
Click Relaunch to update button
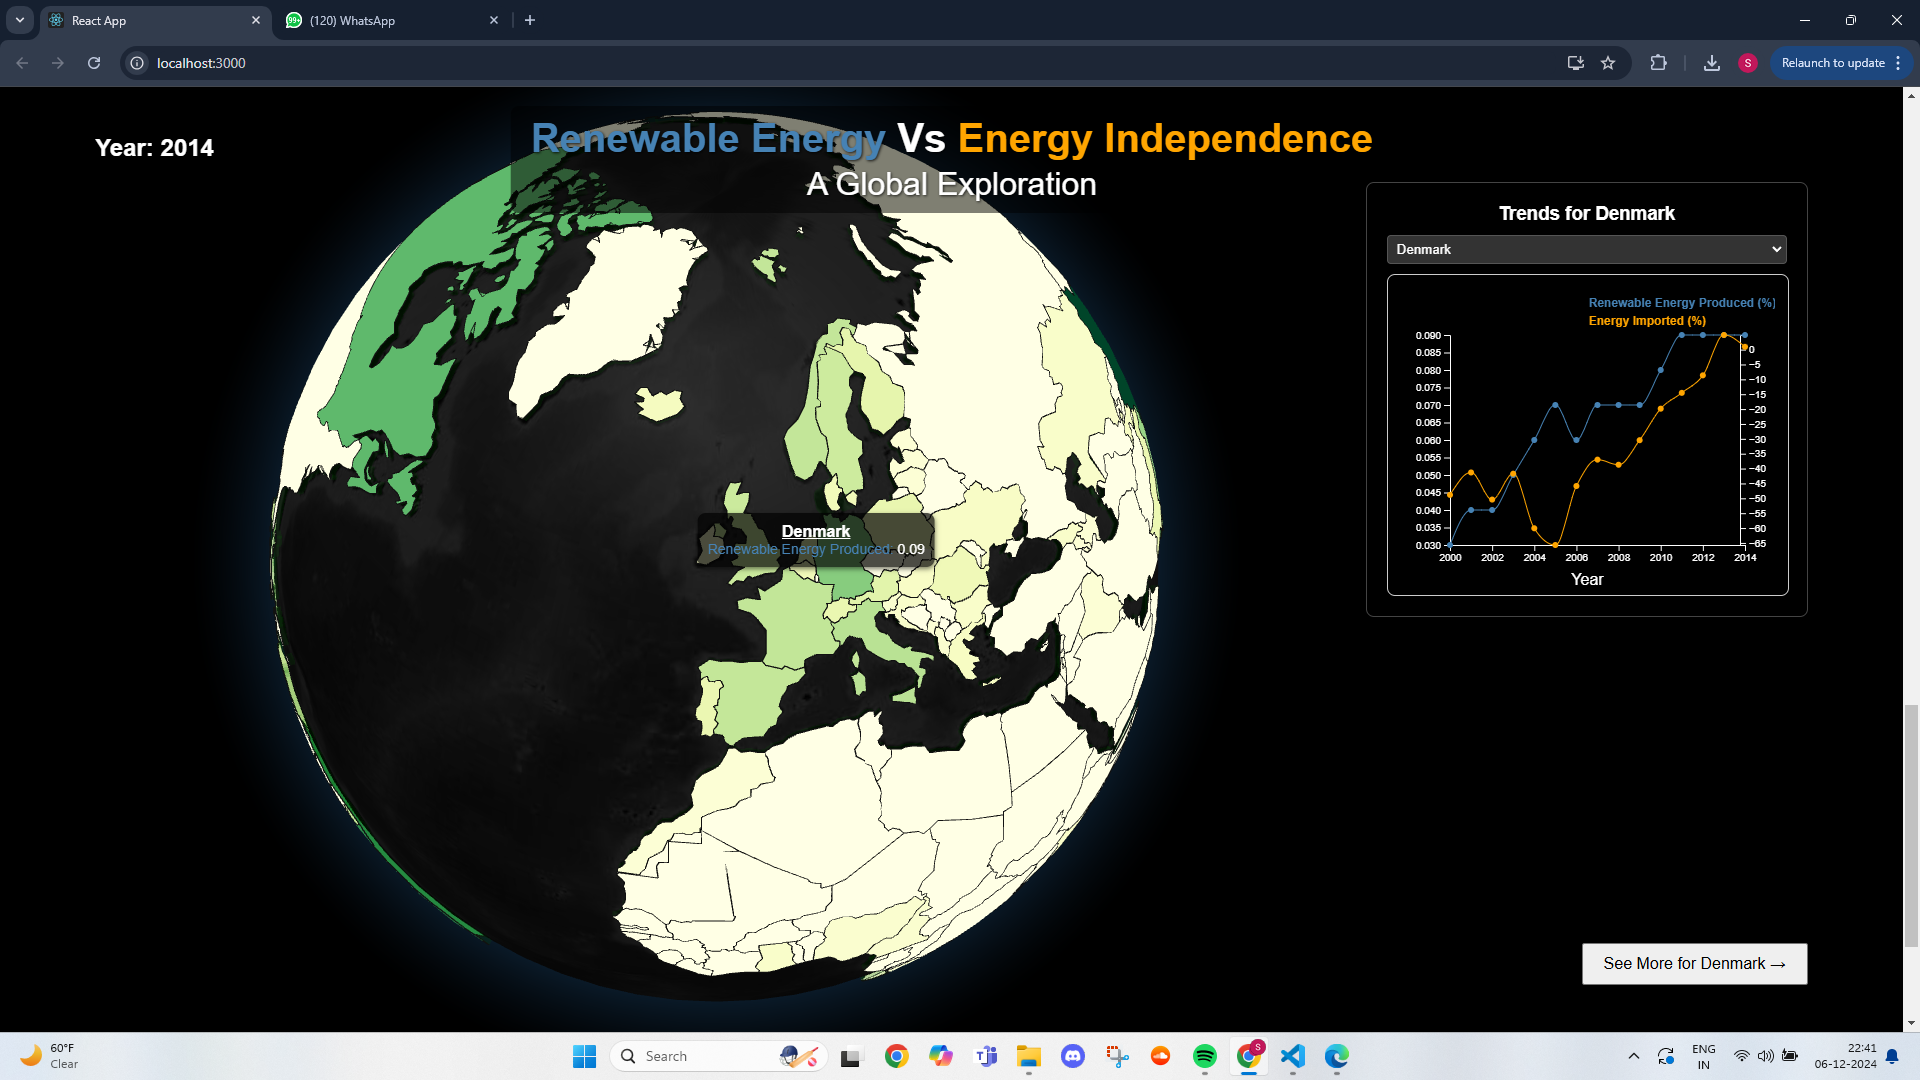pyautogui.click(x=1832, y=63)
